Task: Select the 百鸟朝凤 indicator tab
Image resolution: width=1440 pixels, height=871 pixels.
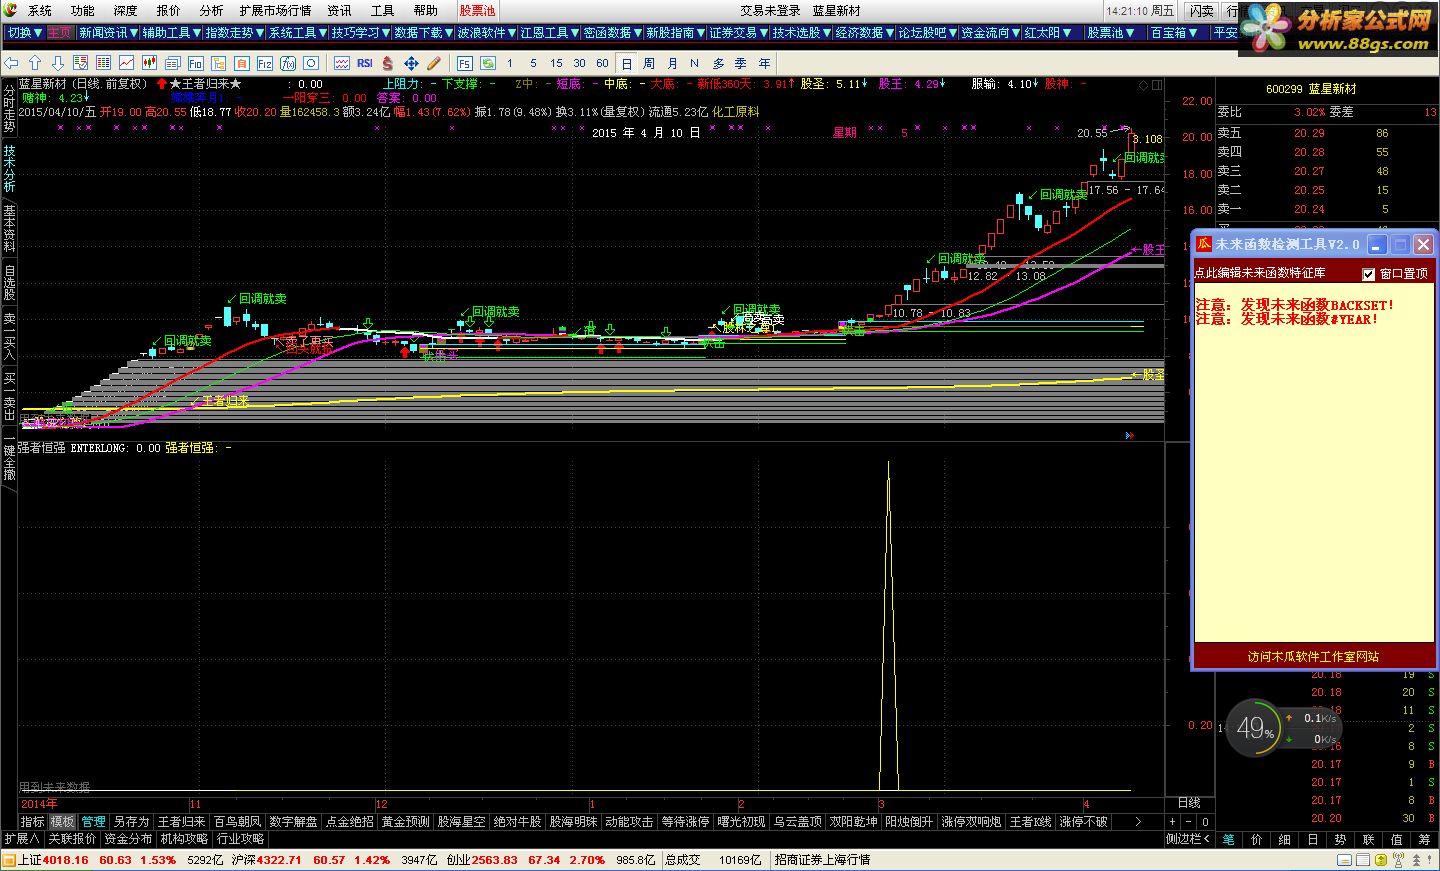Action: pos(237,822)
